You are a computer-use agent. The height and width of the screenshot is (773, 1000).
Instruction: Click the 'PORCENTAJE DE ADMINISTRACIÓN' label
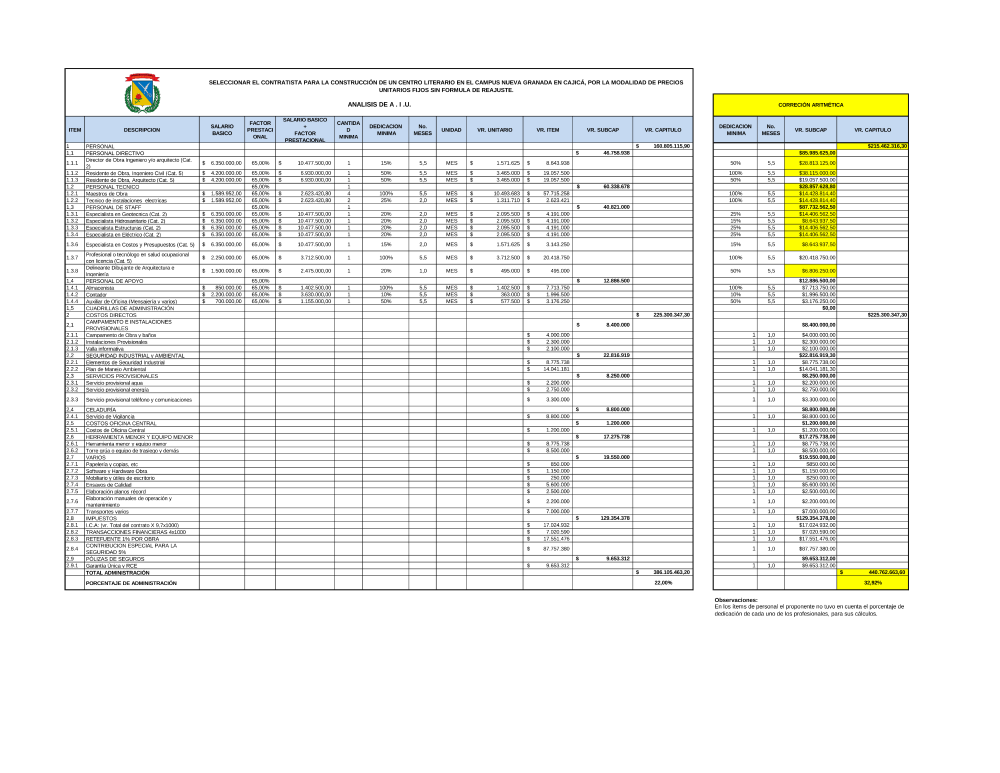click(x=131, y=583)
